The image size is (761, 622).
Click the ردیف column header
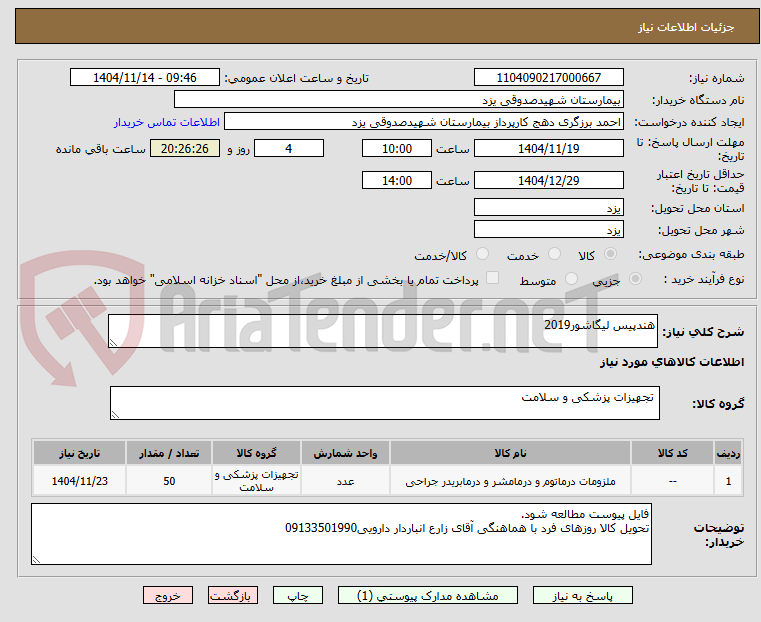[728, 453]
